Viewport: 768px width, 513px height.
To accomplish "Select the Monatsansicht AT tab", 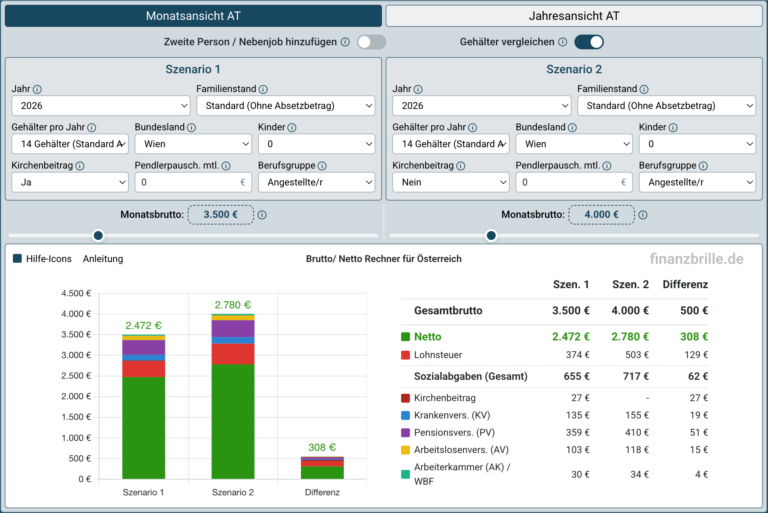I will [193, 16].
